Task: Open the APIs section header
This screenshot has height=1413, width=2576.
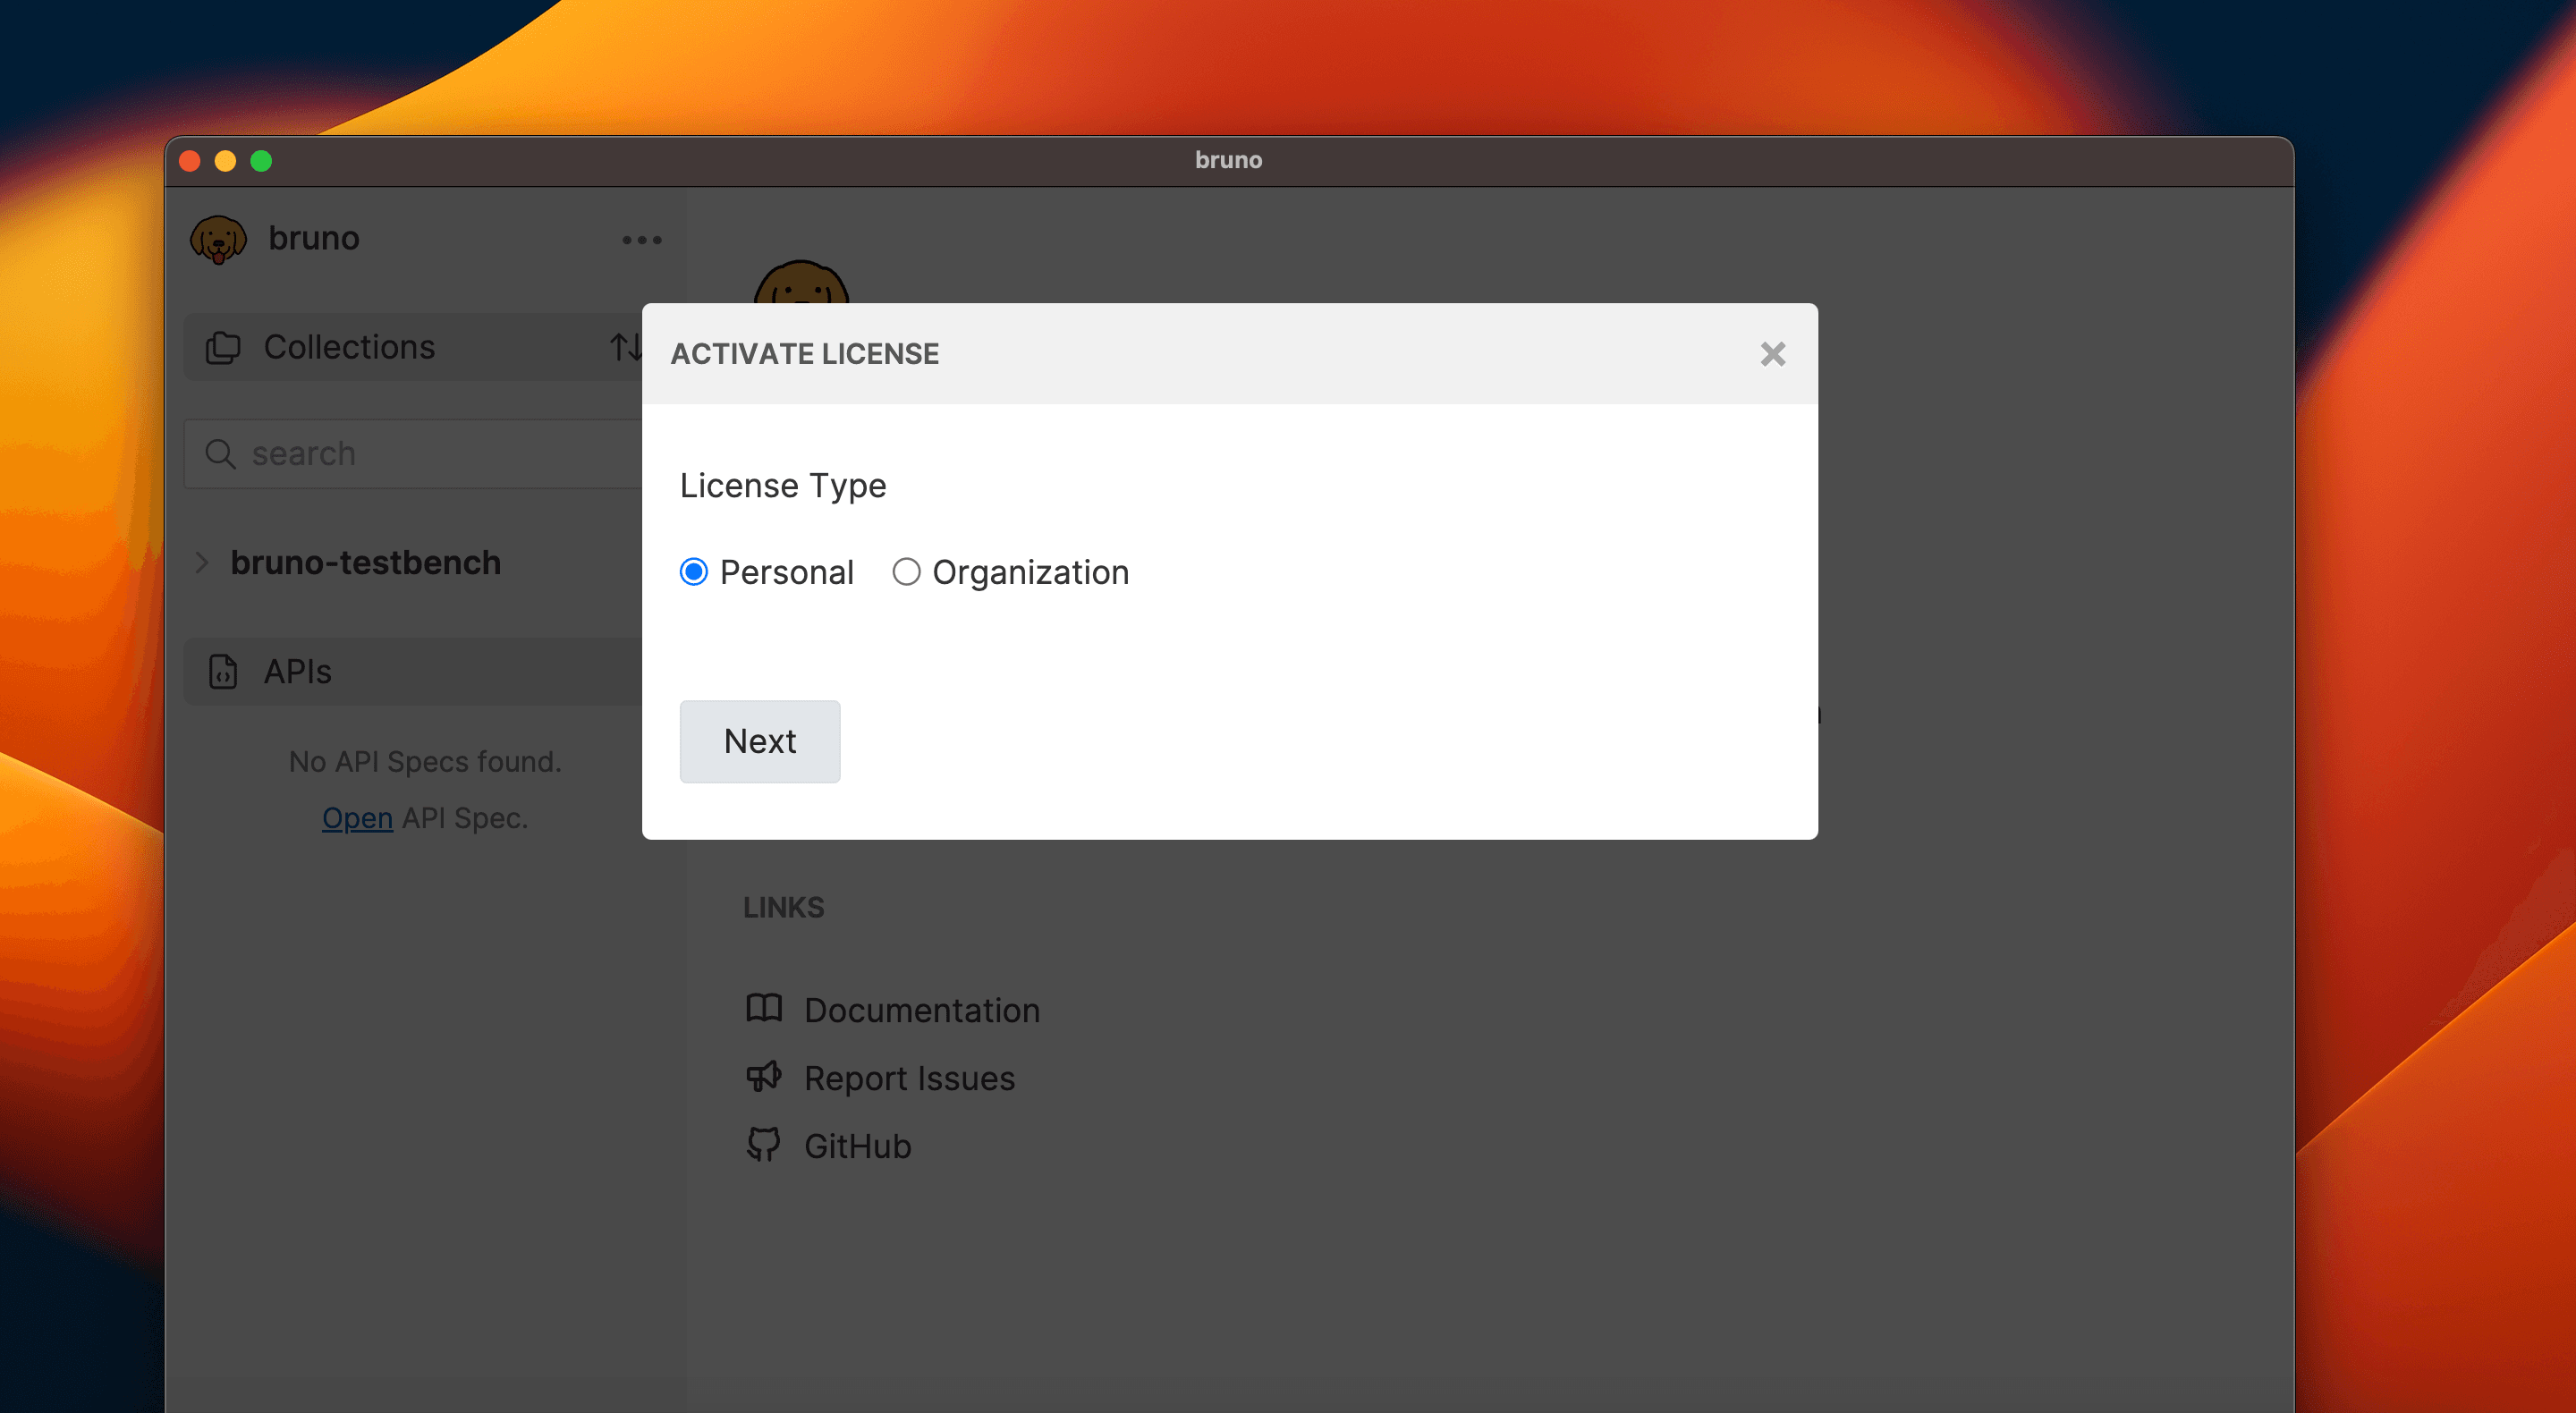Action: tap(414, 671)
